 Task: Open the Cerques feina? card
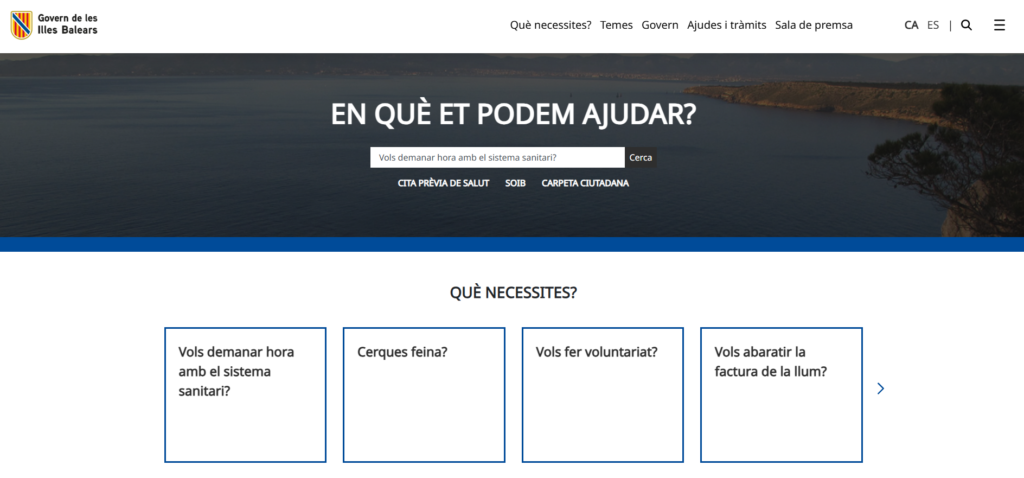pyautogui.click(x=424, y=394)
